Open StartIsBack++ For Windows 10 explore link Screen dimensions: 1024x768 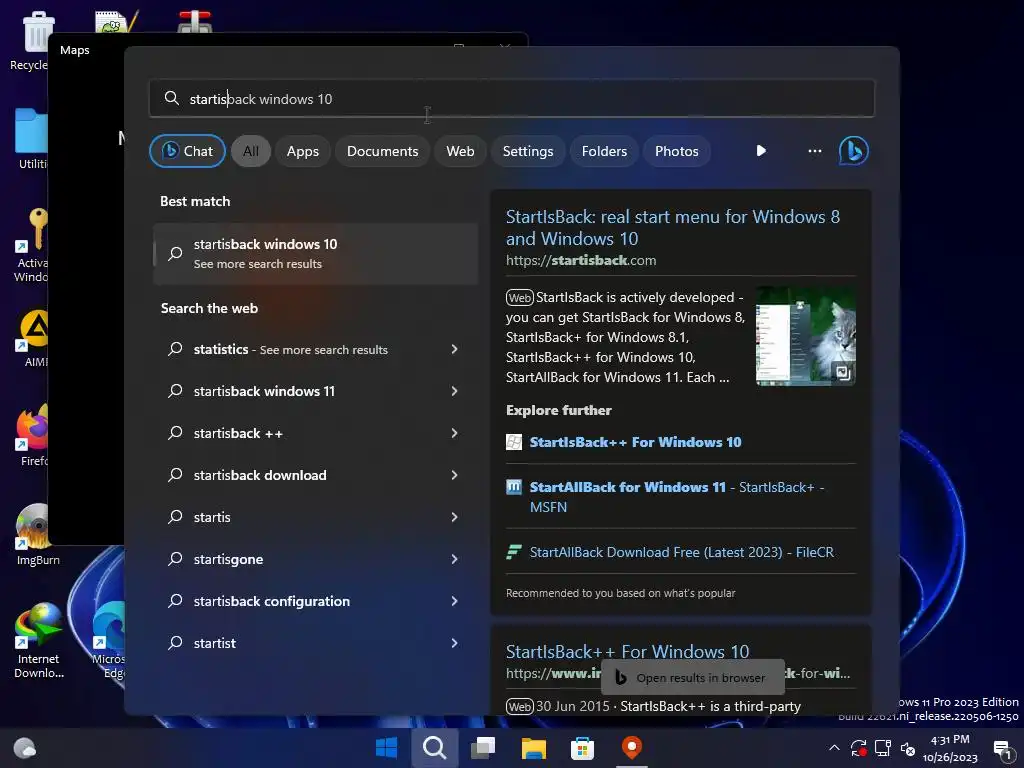tap(635, 442)
